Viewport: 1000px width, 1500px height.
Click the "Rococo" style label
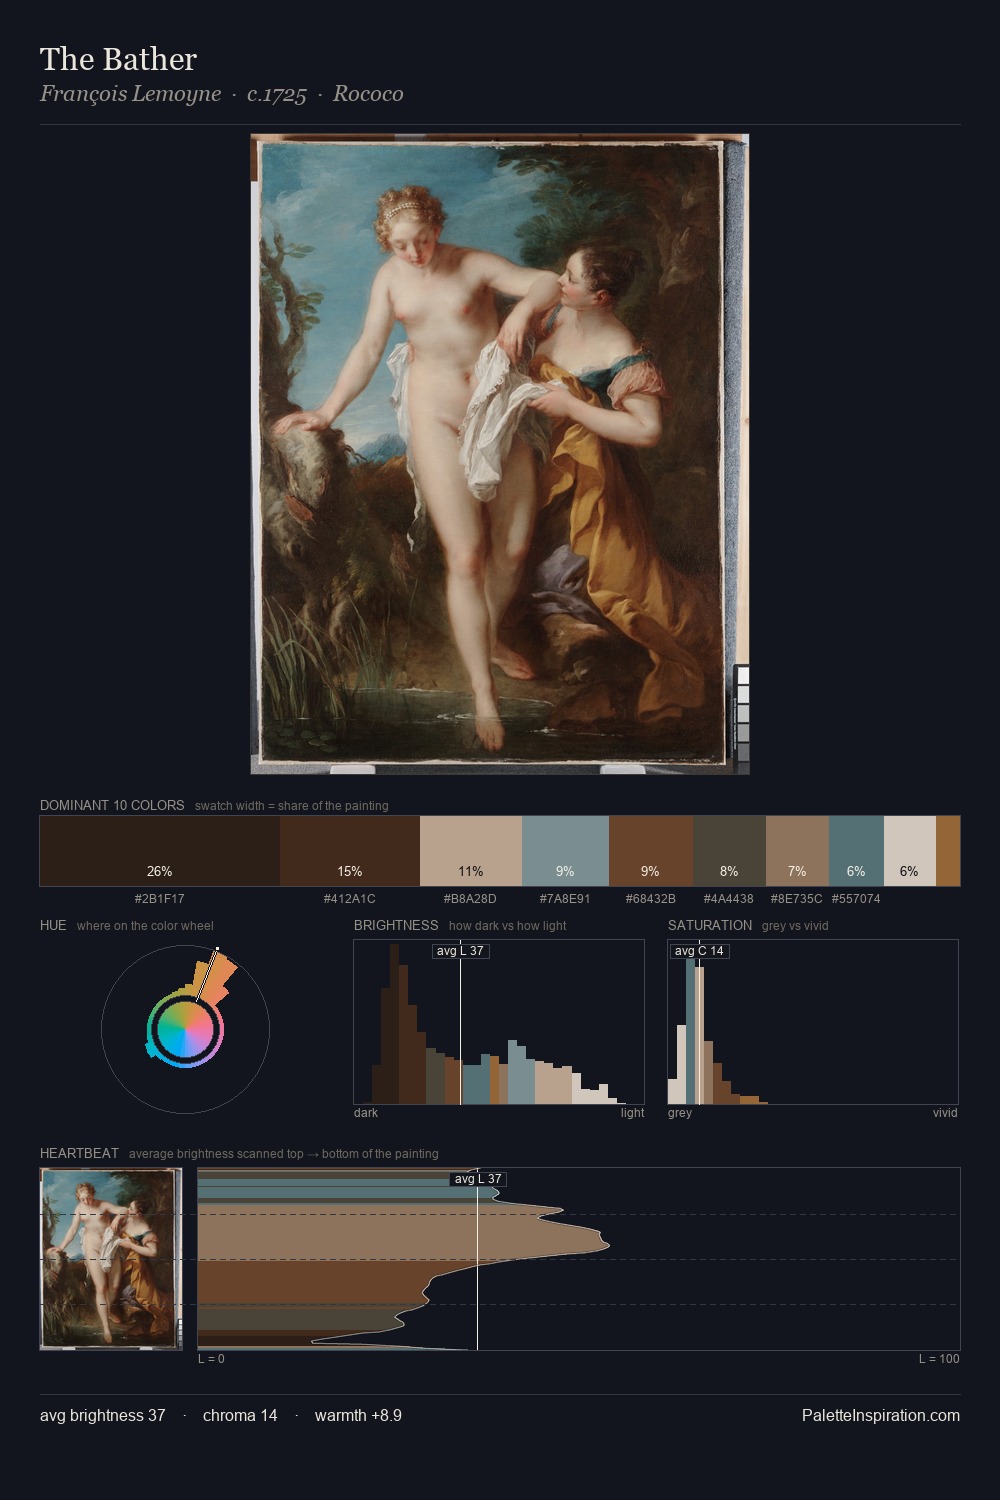pyautogui.click(x=368, y=94)
